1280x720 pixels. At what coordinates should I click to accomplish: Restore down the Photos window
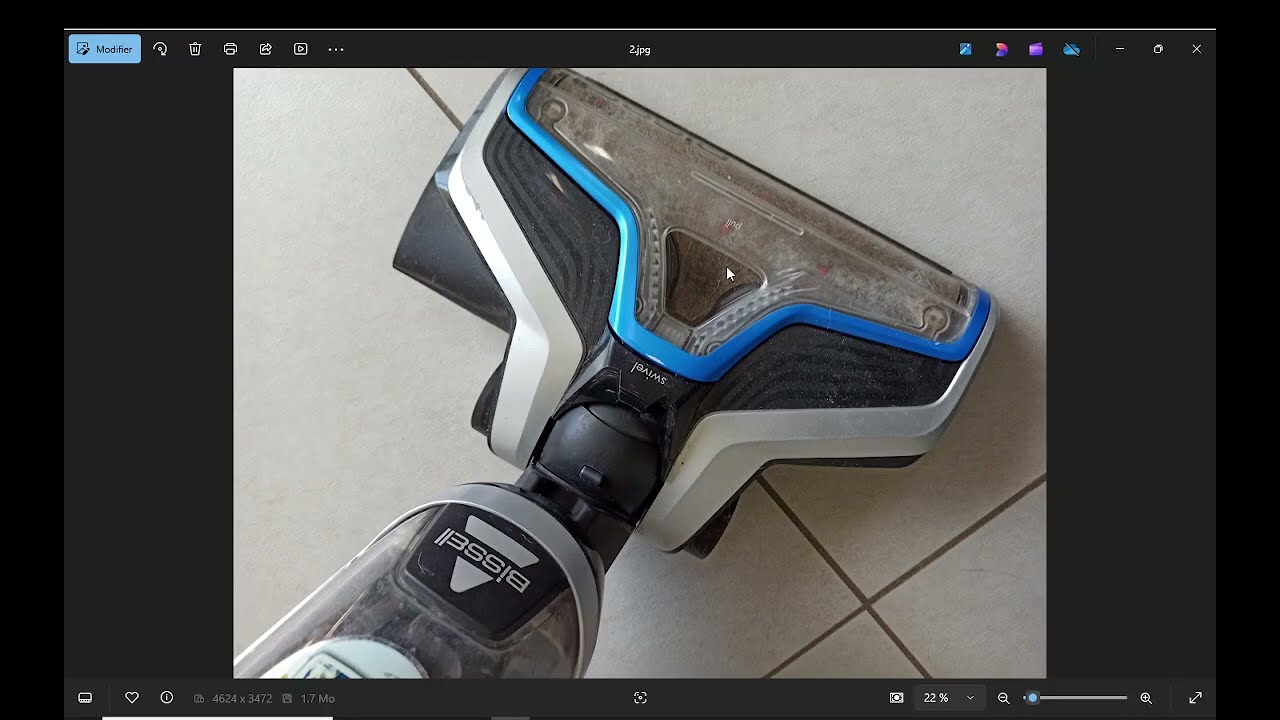(1158, 49)
